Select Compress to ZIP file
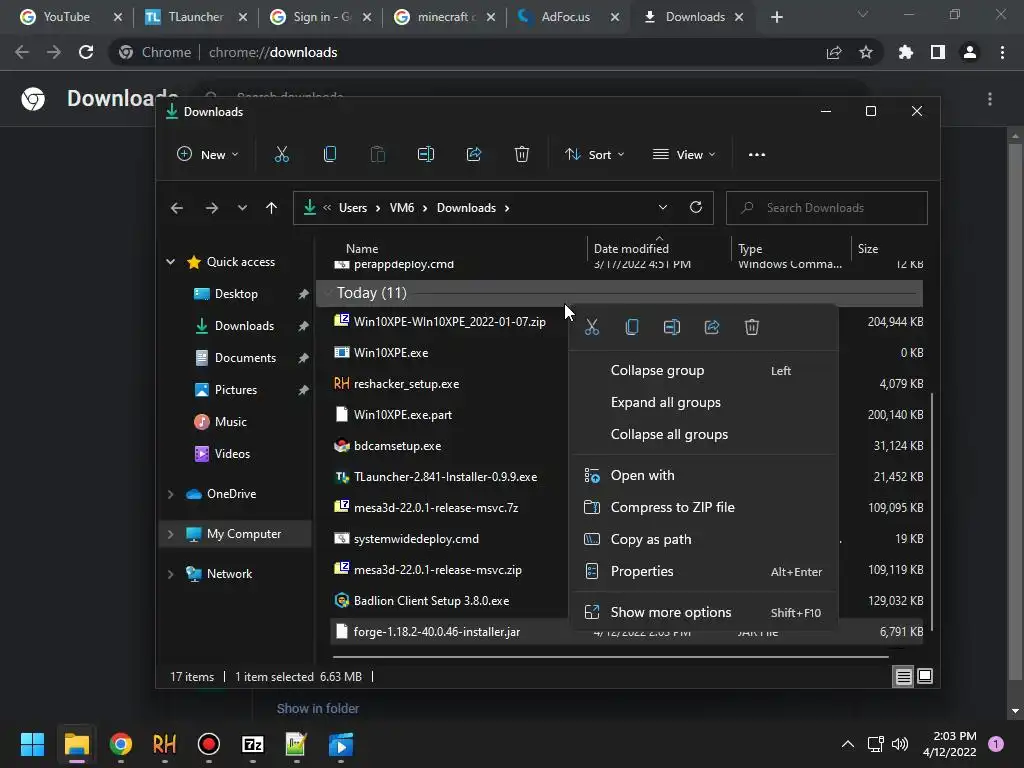The width and height of the screenshot is (1024, 768). click(x=703, y=507)
